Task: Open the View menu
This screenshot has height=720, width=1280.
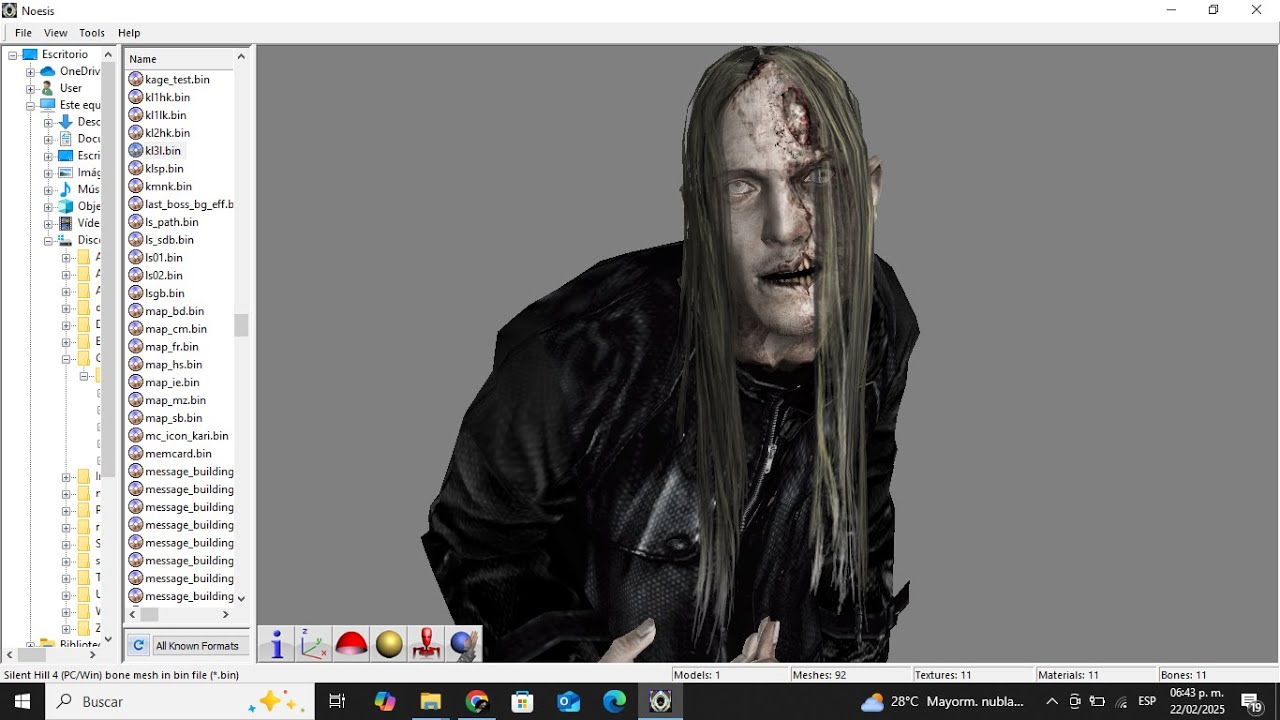Action: click(x=56, y=33)
